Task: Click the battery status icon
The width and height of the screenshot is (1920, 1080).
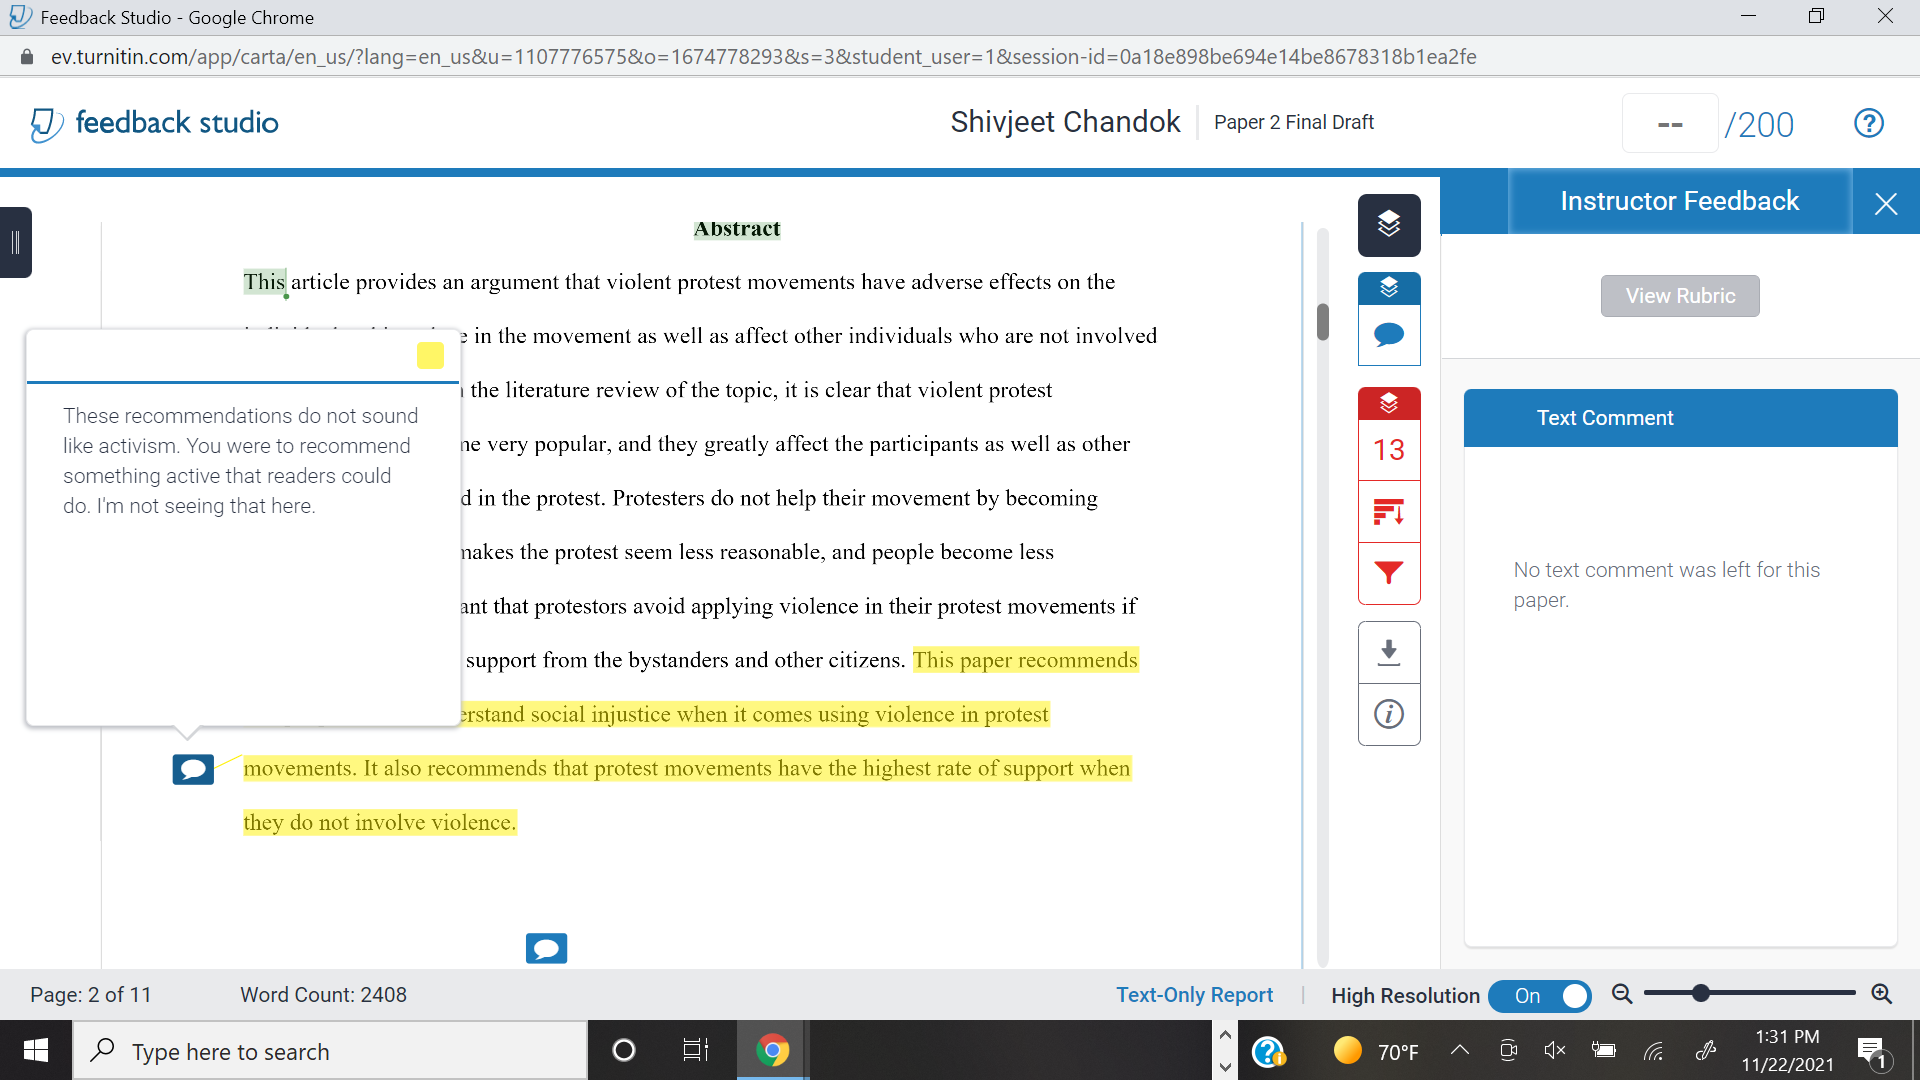Action: [x=1604, y=1050]
